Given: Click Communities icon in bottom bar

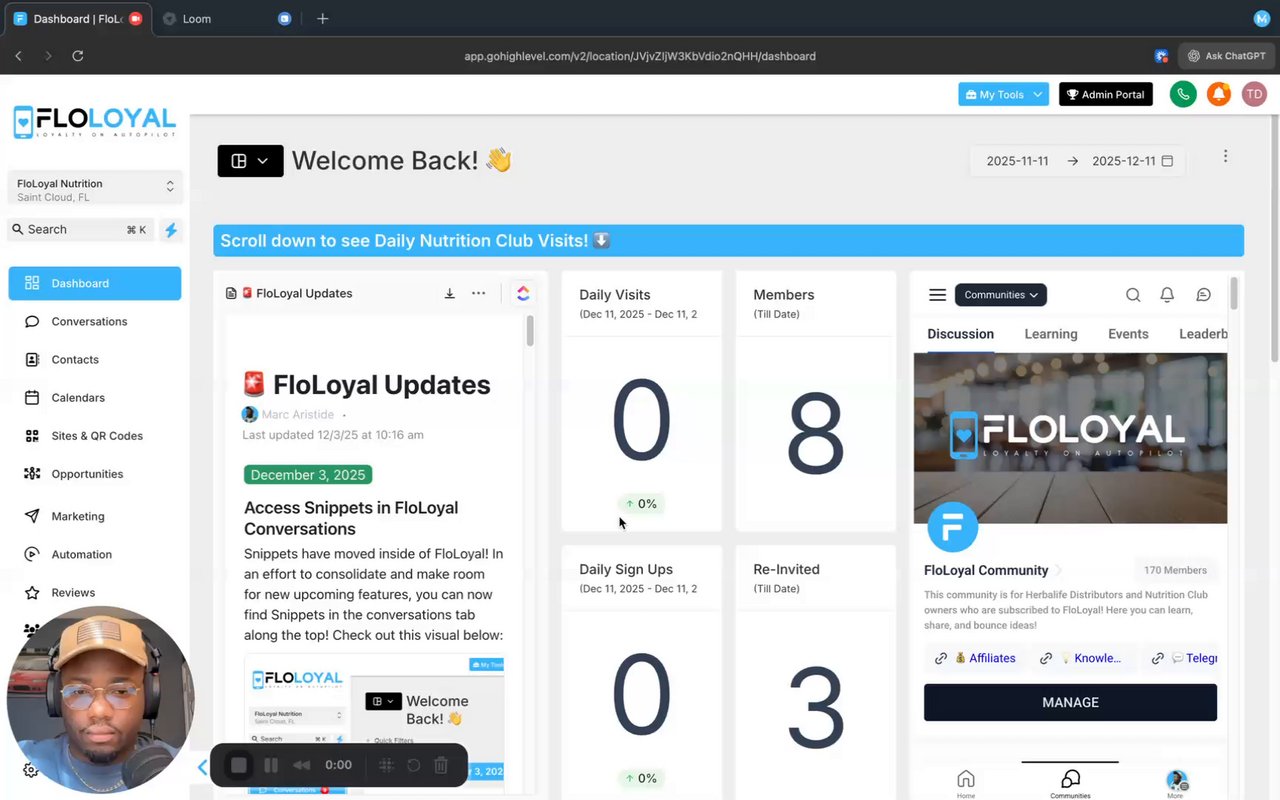Looking at the screenshot, I should [1070, 784].
